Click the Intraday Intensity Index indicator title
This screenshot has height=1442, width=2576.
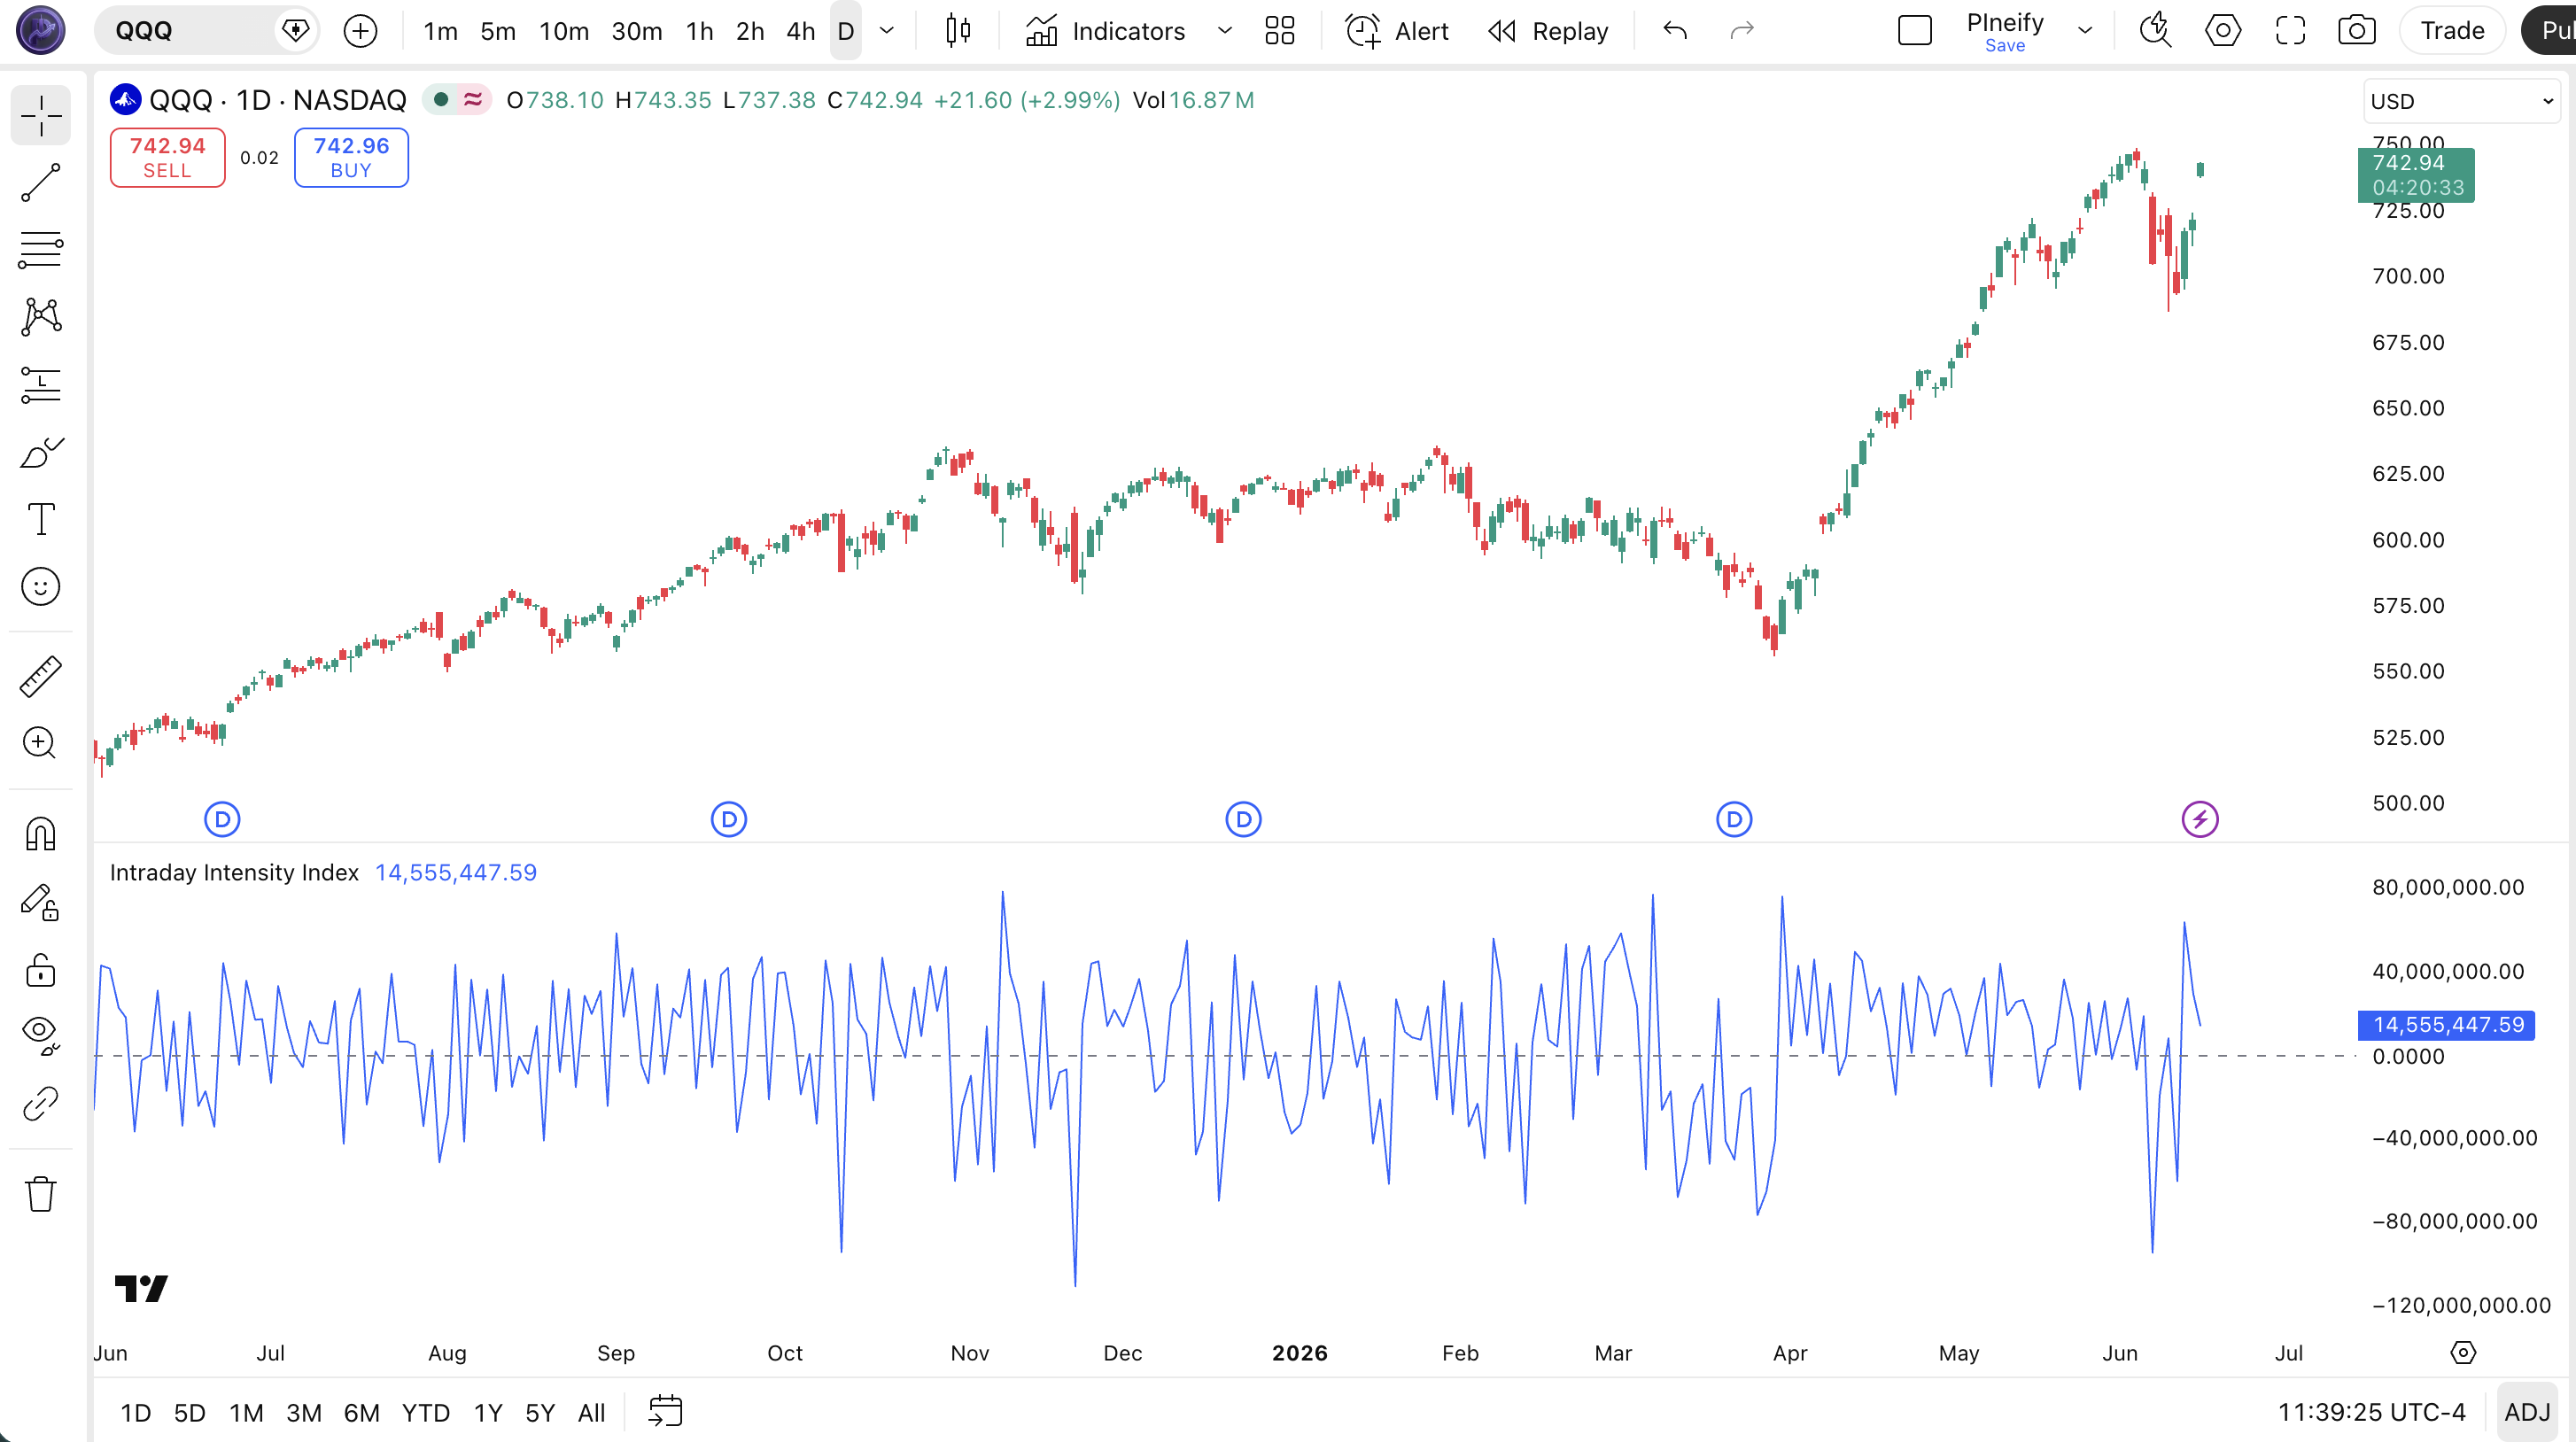(234, 872)
